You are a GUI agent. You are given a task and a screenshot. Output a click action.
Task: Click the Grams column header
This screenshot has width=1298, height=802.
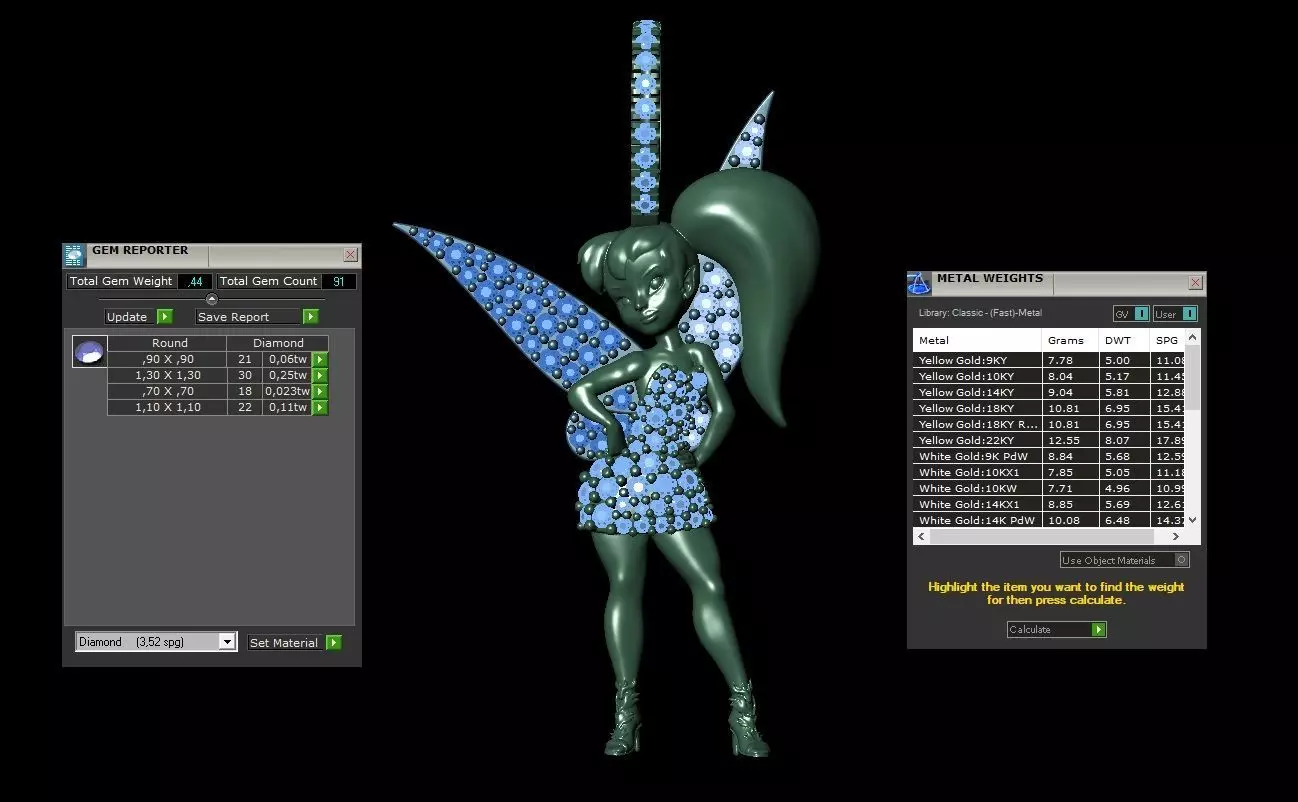(x=1070, y=340)
